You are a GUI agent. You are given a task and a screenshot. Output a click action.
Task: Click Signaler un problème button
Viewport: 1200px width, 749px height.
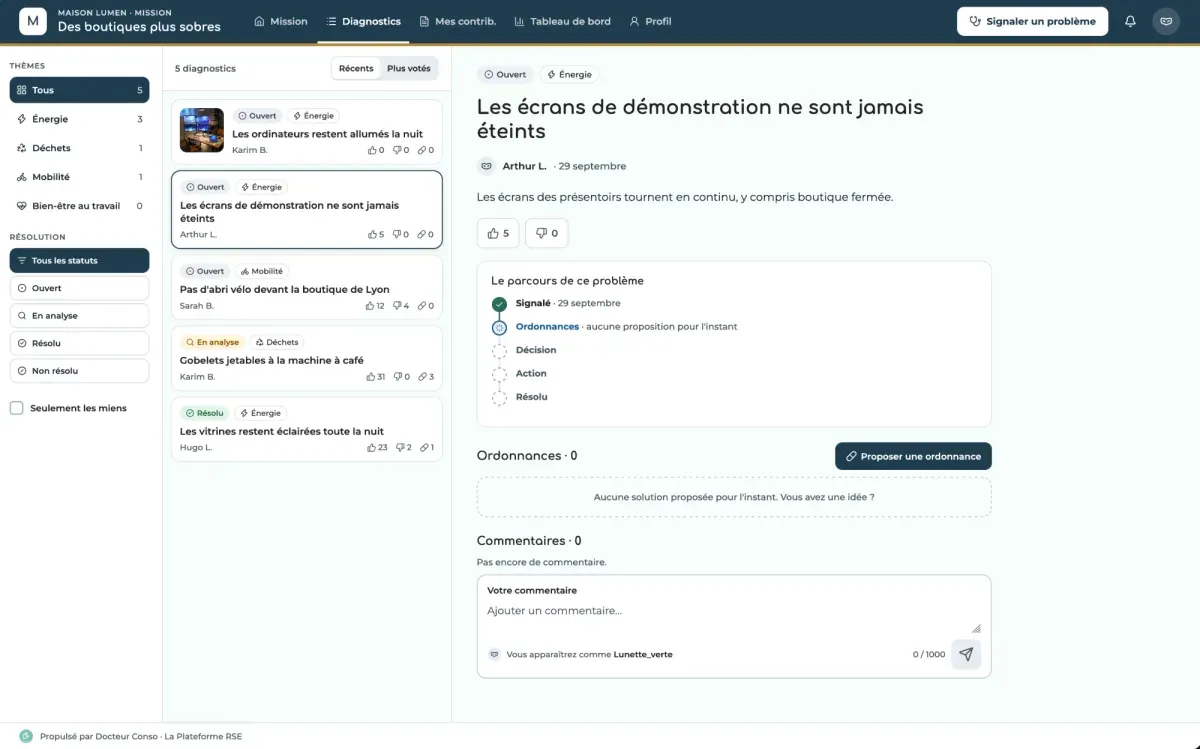(1032, 21)
